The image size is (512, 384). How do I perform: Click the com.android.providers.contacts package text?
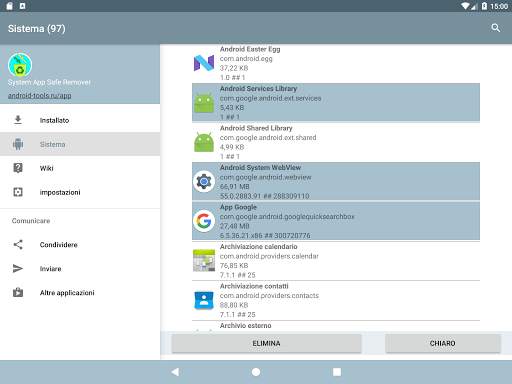pyautogui.click(x=269, y=295)
